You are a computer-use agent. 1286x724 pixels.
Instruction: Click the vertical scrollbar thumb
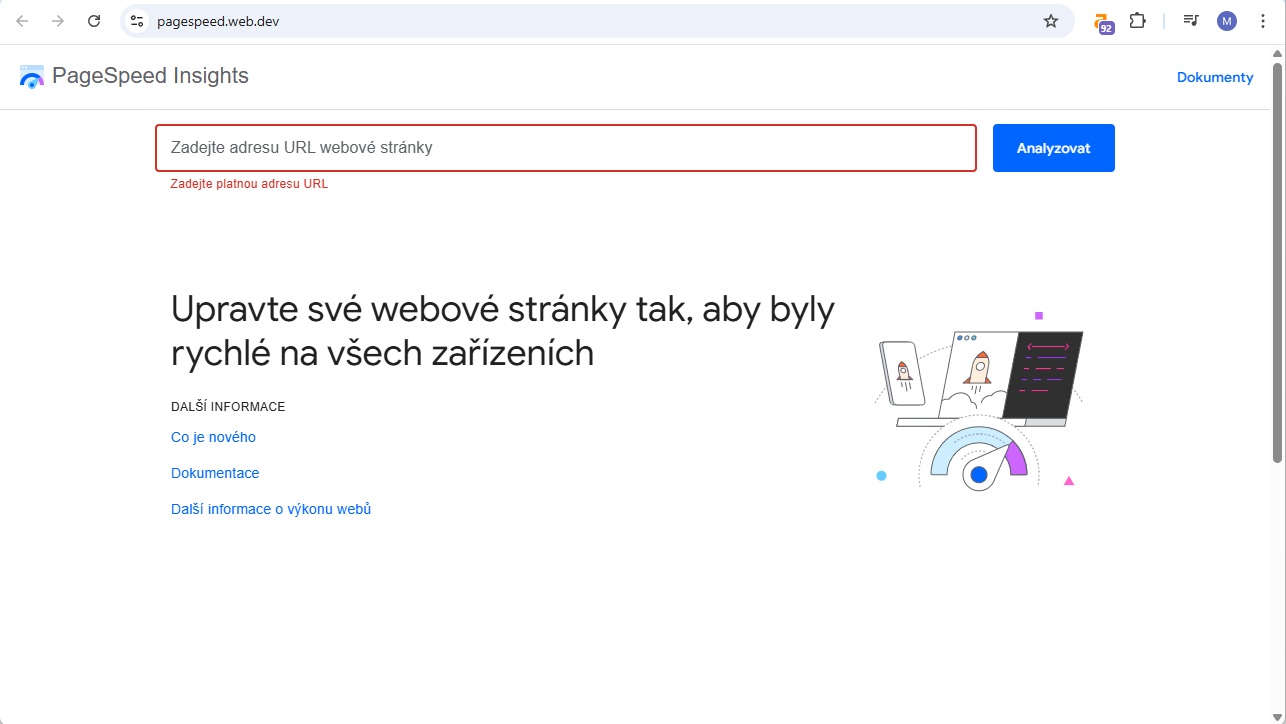[1277, 262]
